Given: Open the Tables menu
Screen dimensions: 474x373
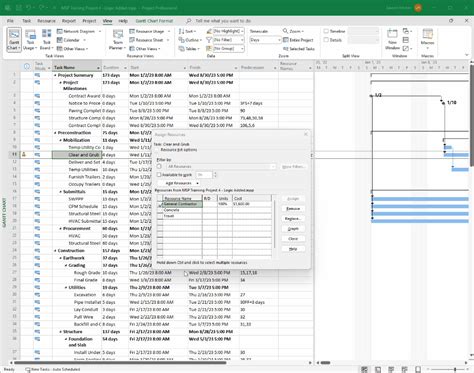Looking at the screenshot, I should [x=189, y=49].
